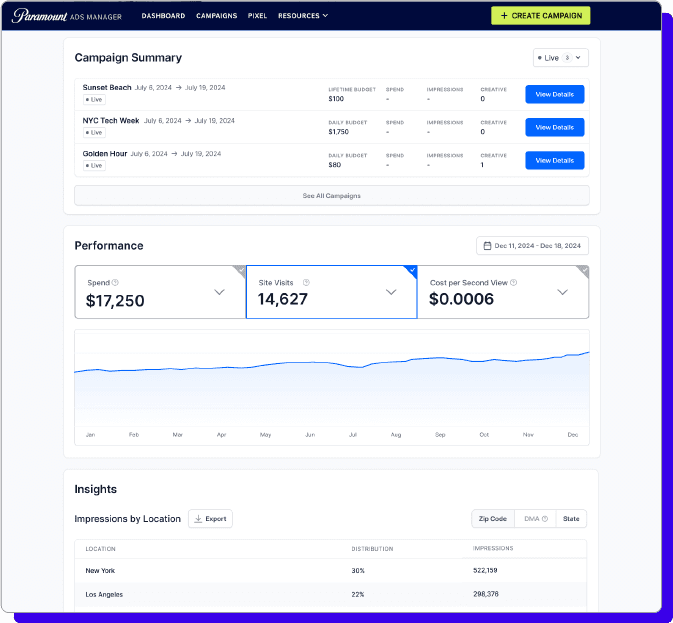Switch to the State location tab
The image size is (673, 623).
coord(571,519)
